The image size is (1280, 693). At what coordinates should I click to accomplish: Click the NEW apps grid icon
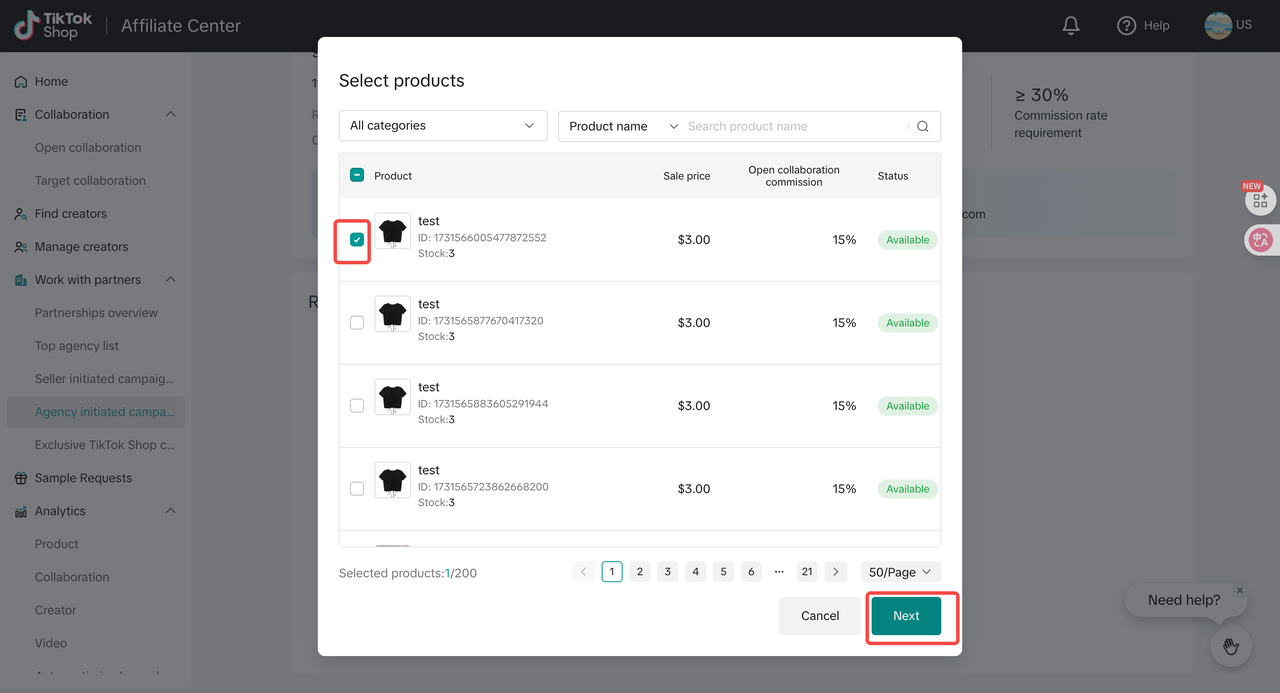pos(1259,201)
